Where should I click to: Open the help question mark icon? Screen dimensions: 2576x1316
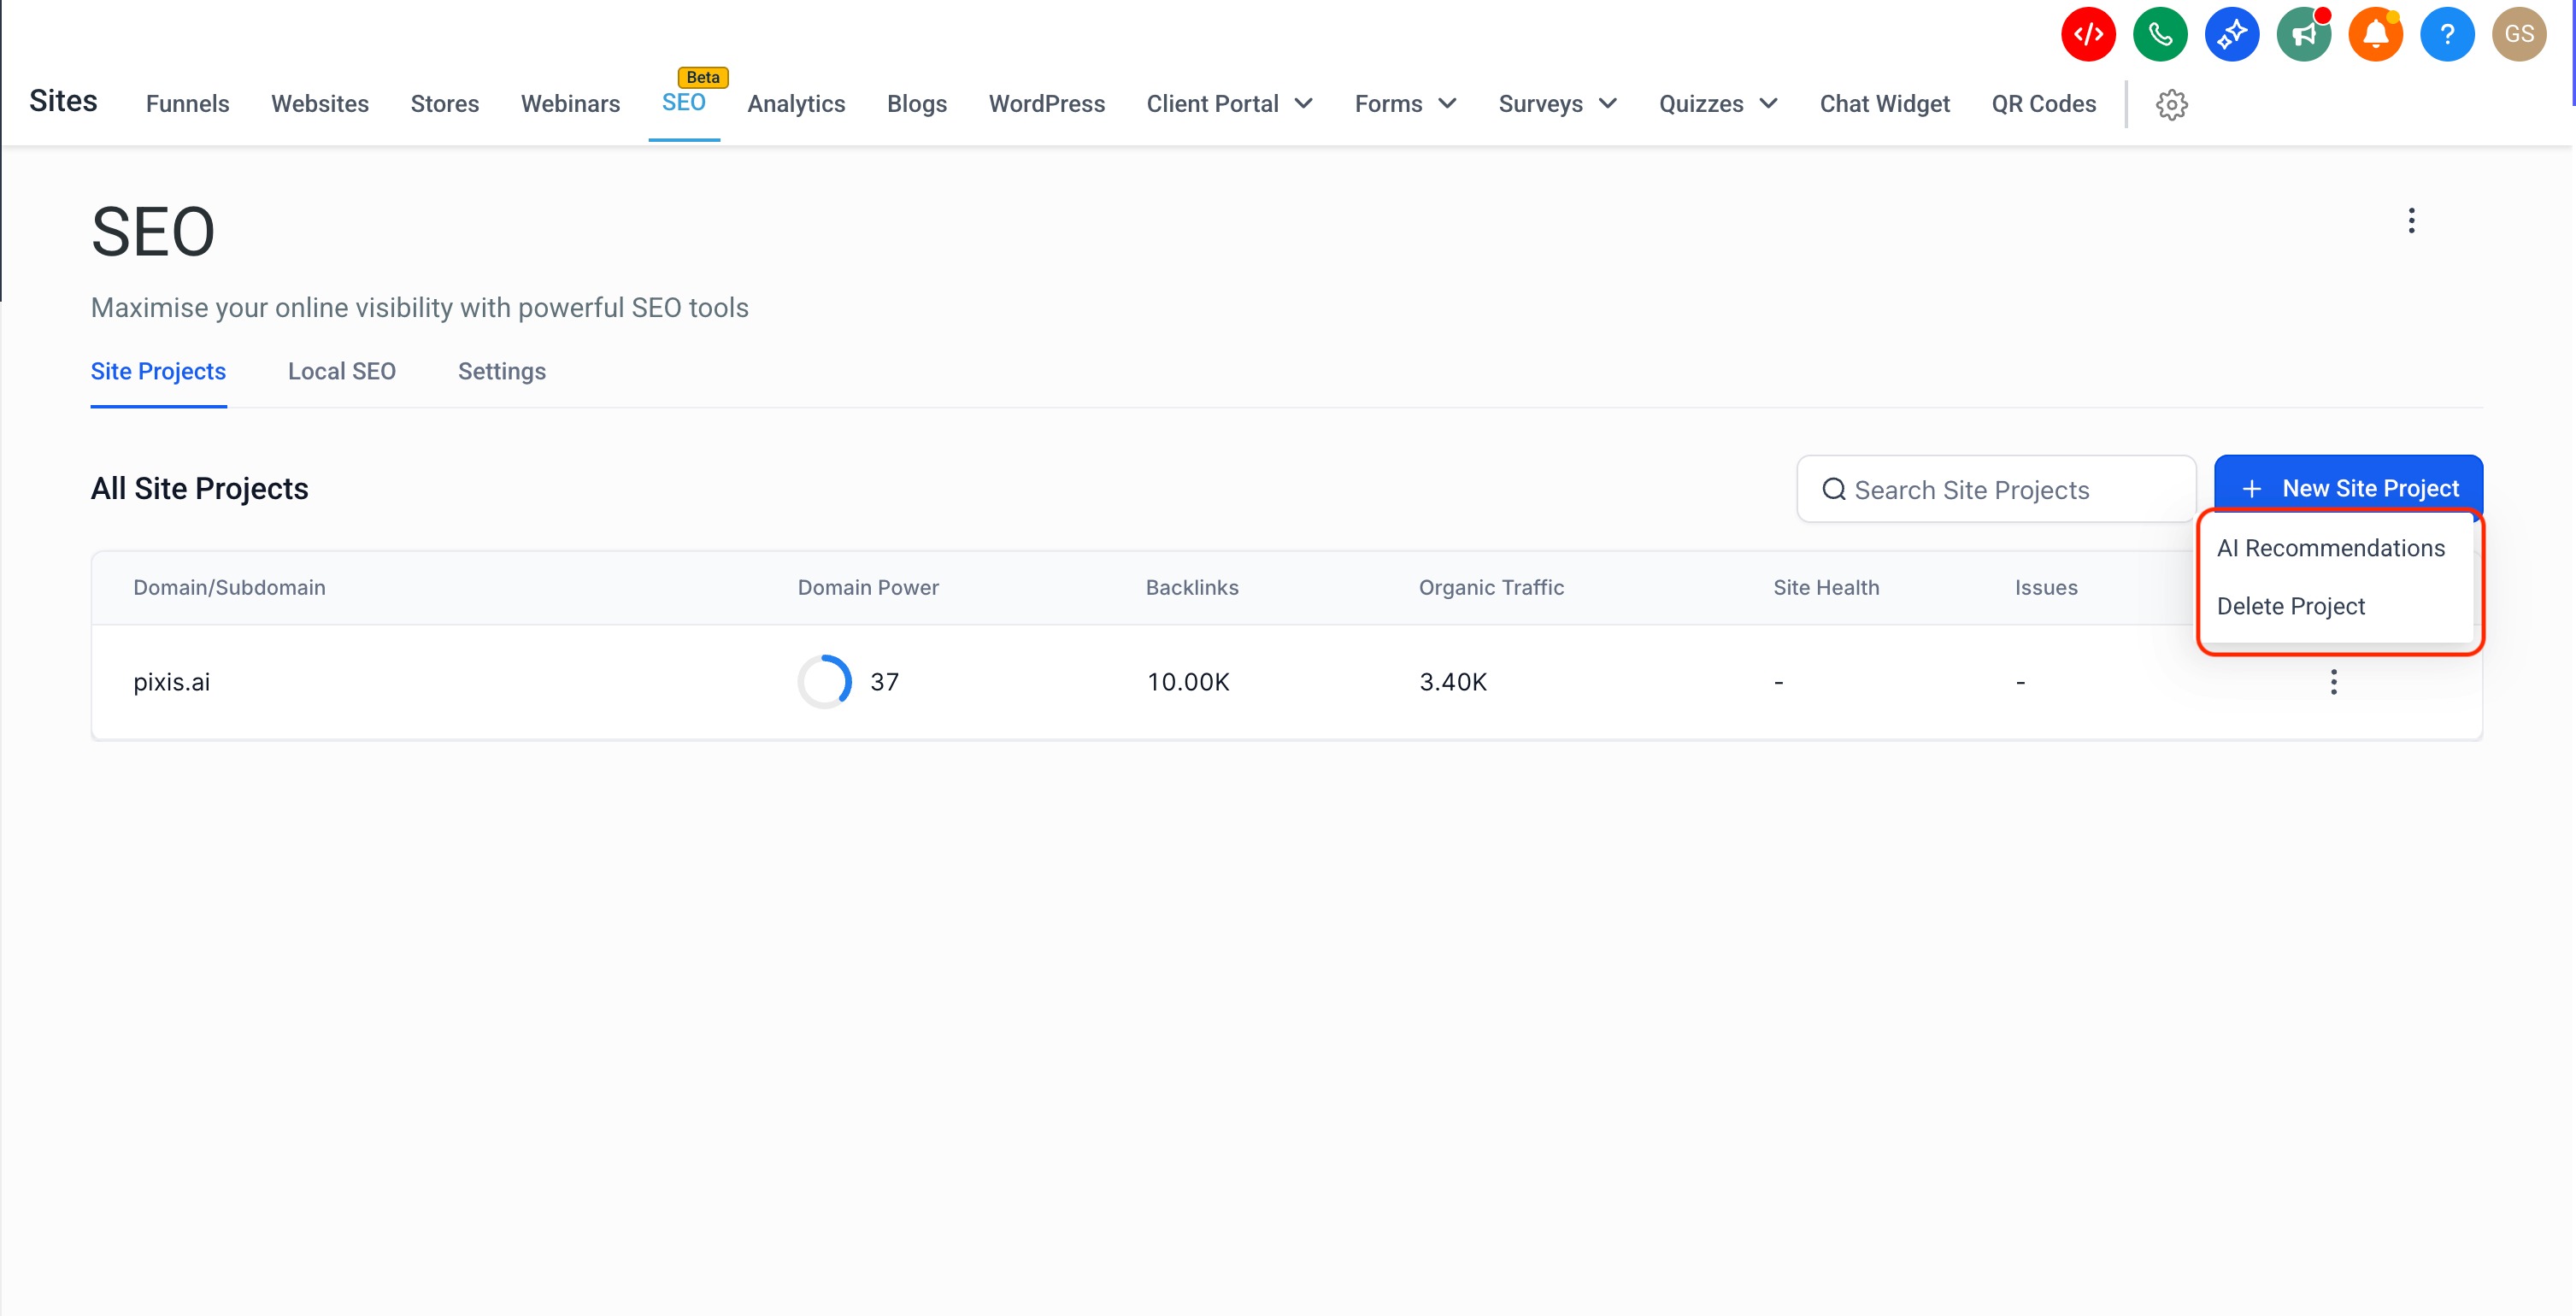click(2447, 33)
